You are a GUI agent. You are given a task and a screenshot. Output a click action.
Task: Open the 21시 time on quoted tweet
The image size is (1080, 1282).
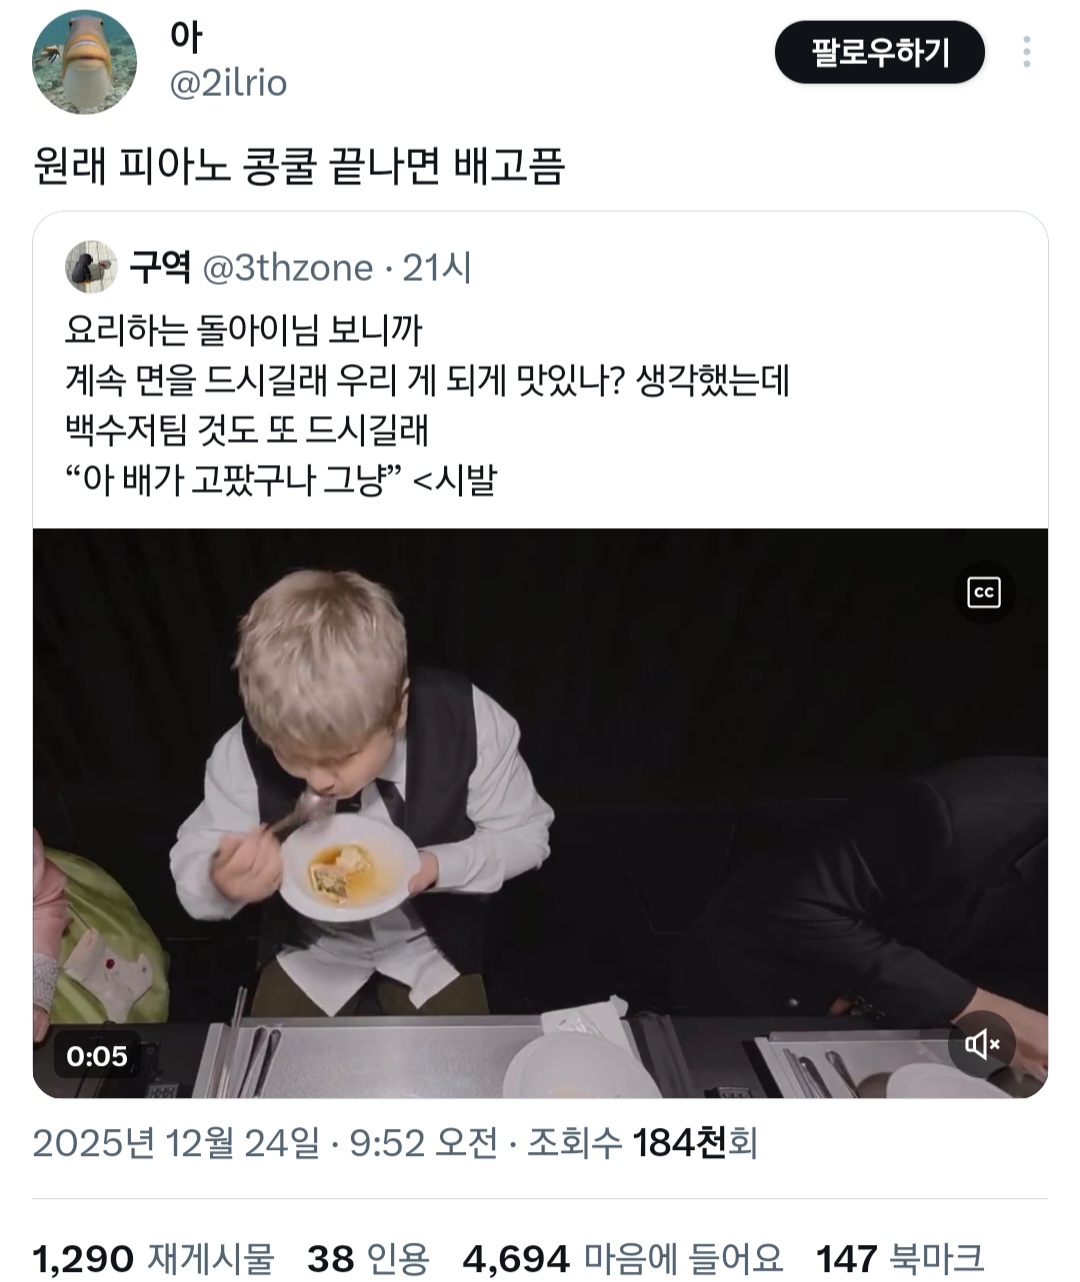437,268
